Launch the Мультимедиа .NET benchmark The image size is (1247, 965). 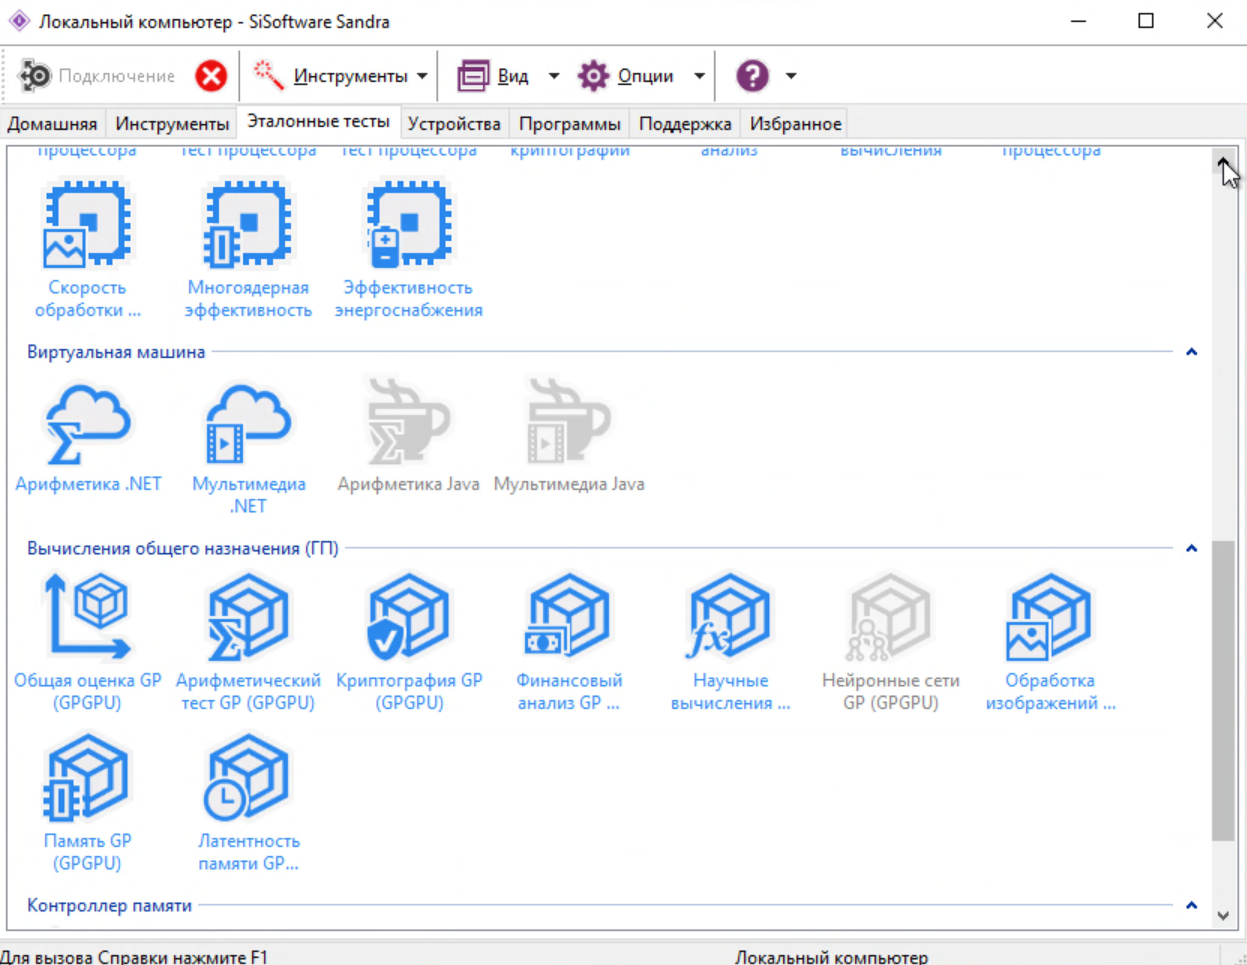248,448
